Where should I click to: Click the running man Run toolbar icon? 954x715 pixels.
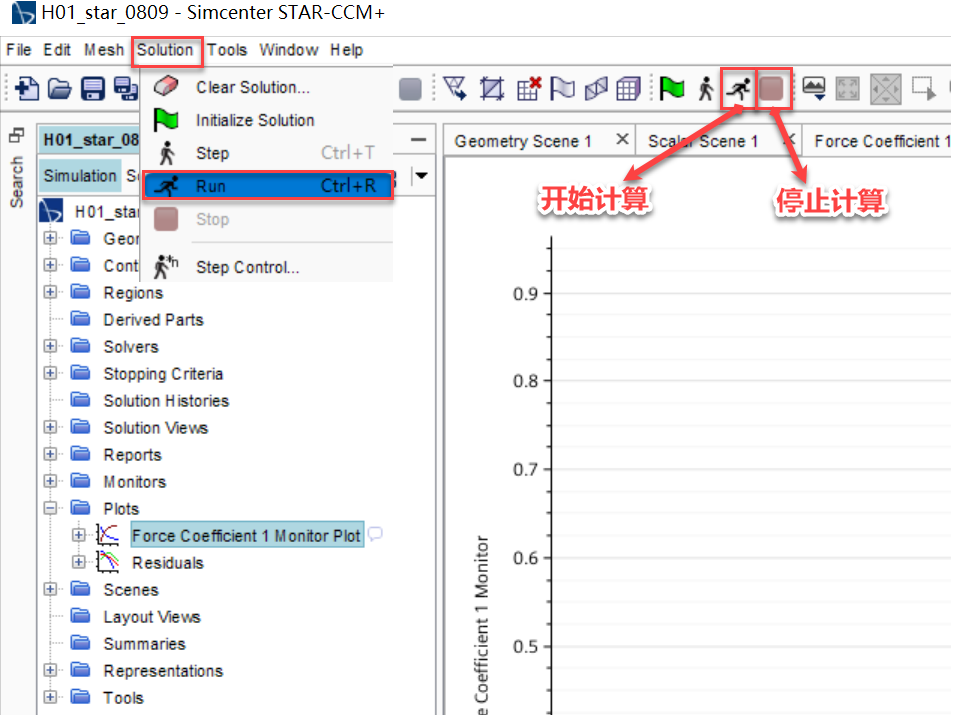738,89
